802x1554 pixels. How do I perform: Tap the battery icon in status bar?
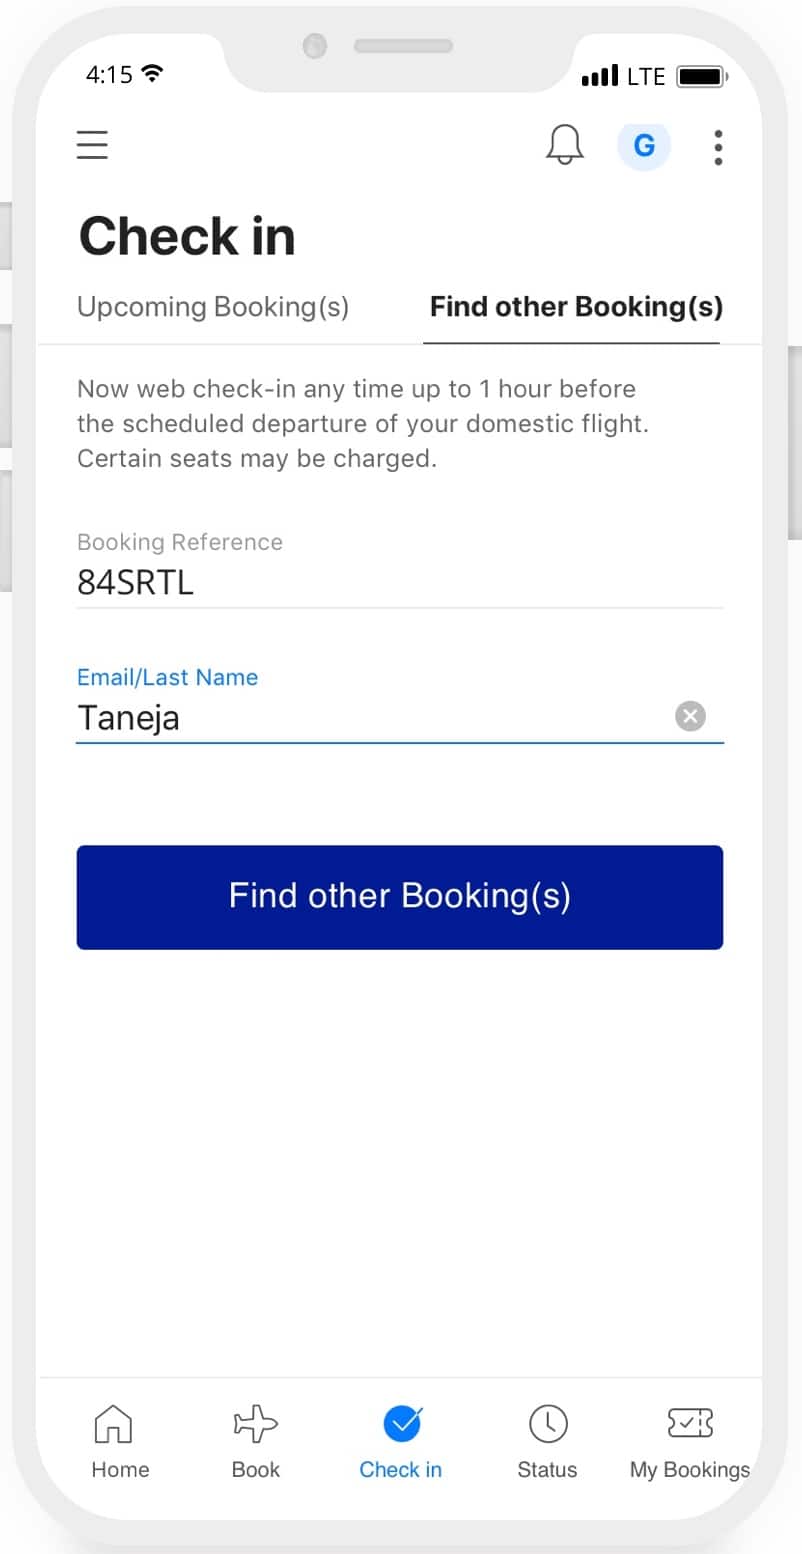702,76
